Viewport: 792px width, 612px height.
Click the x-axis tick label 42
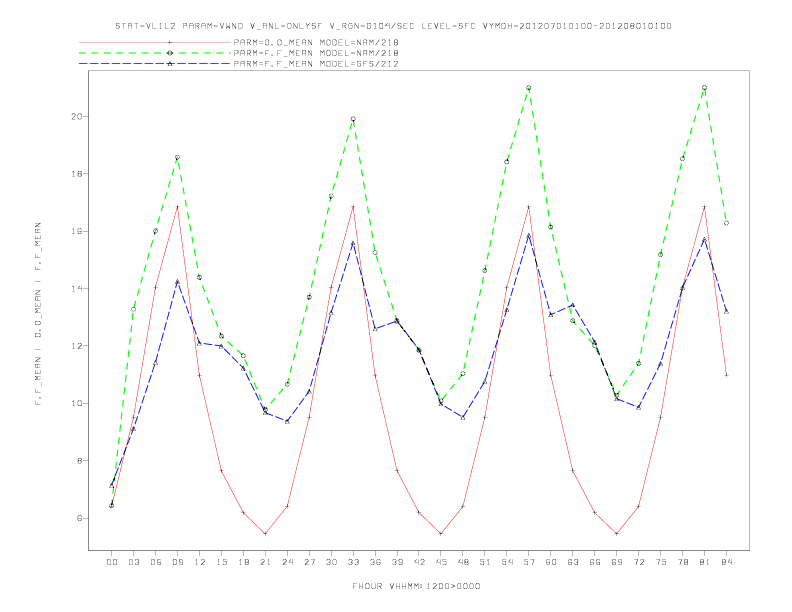coord(419,562)
